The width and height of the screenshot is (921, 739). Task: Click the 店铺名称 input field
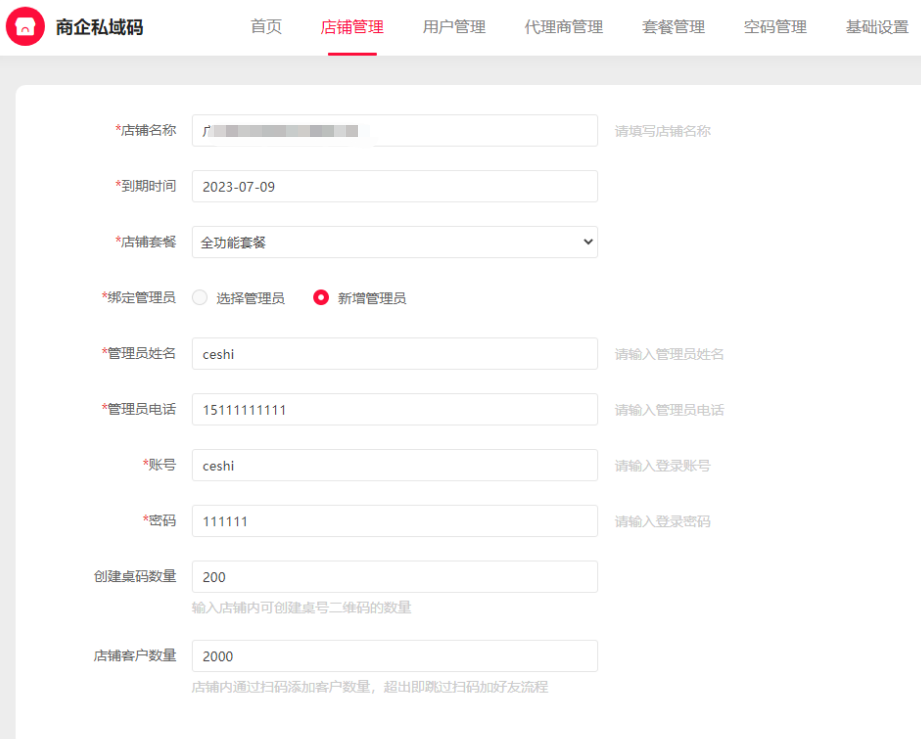[394, 131]
